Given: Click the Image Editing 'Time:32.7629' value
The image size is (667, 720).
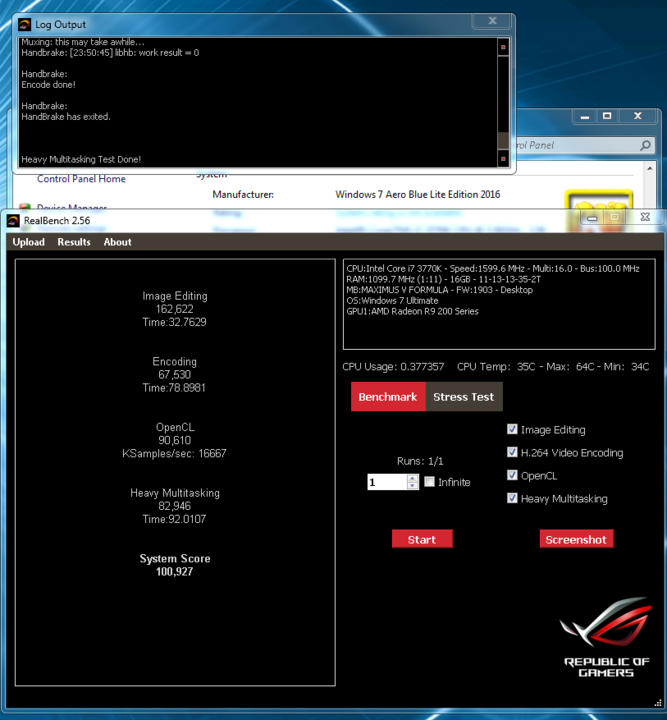Looking at the screenshot, I should pos(174,322).
